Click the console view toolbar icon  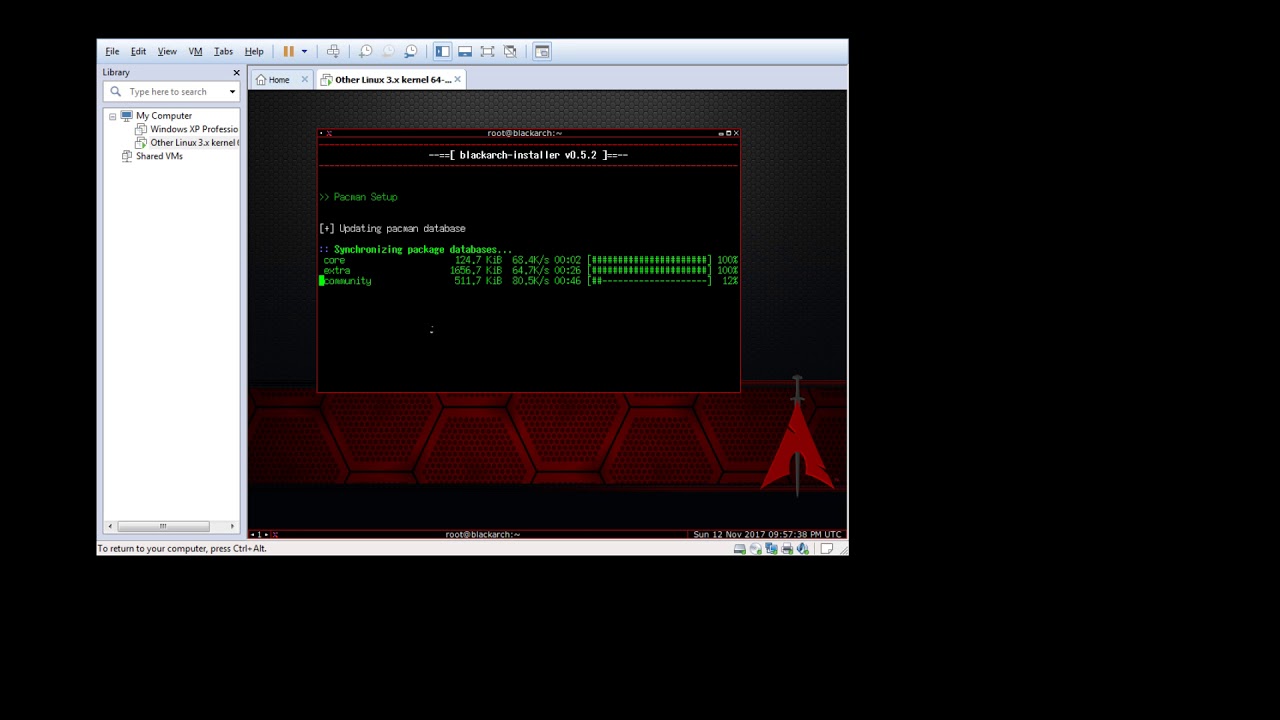coord(542,51)
